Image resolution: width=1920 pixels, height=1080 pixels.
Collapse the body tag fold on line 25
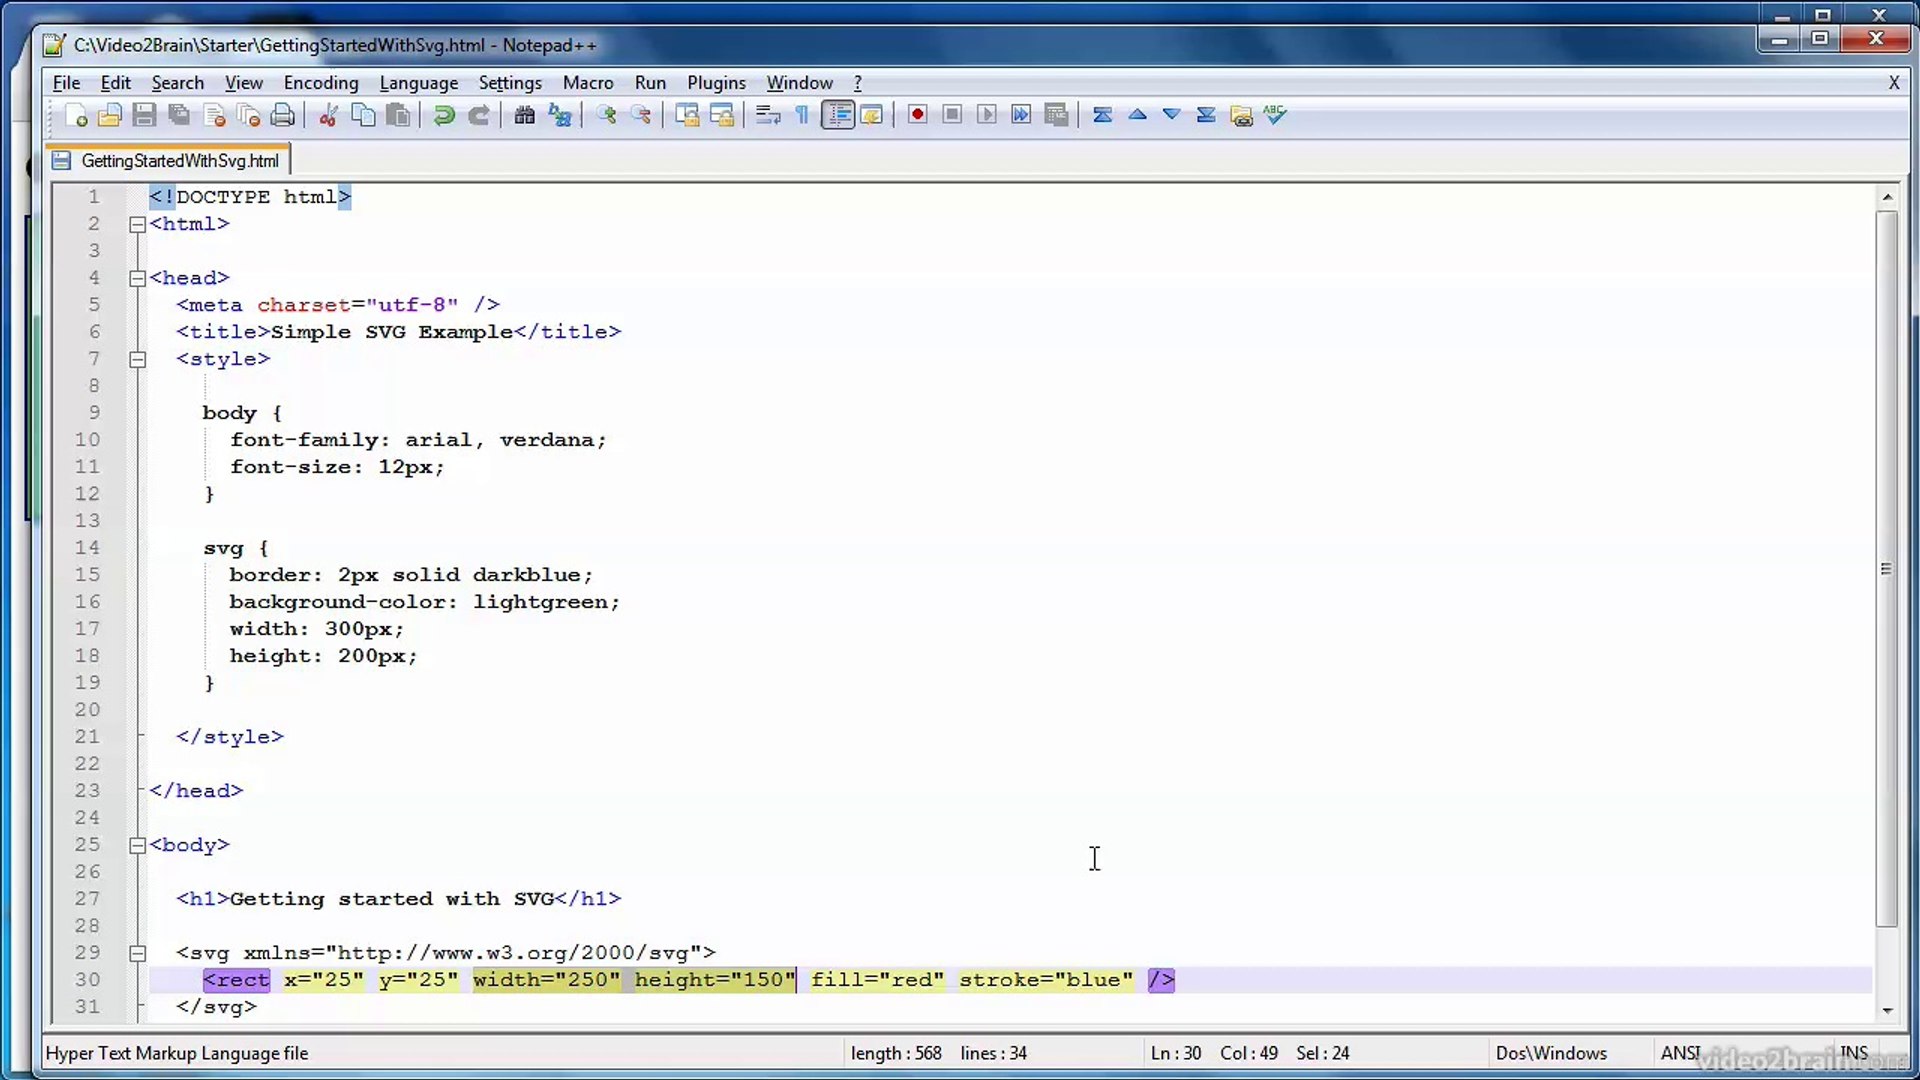tap(138, 845)
